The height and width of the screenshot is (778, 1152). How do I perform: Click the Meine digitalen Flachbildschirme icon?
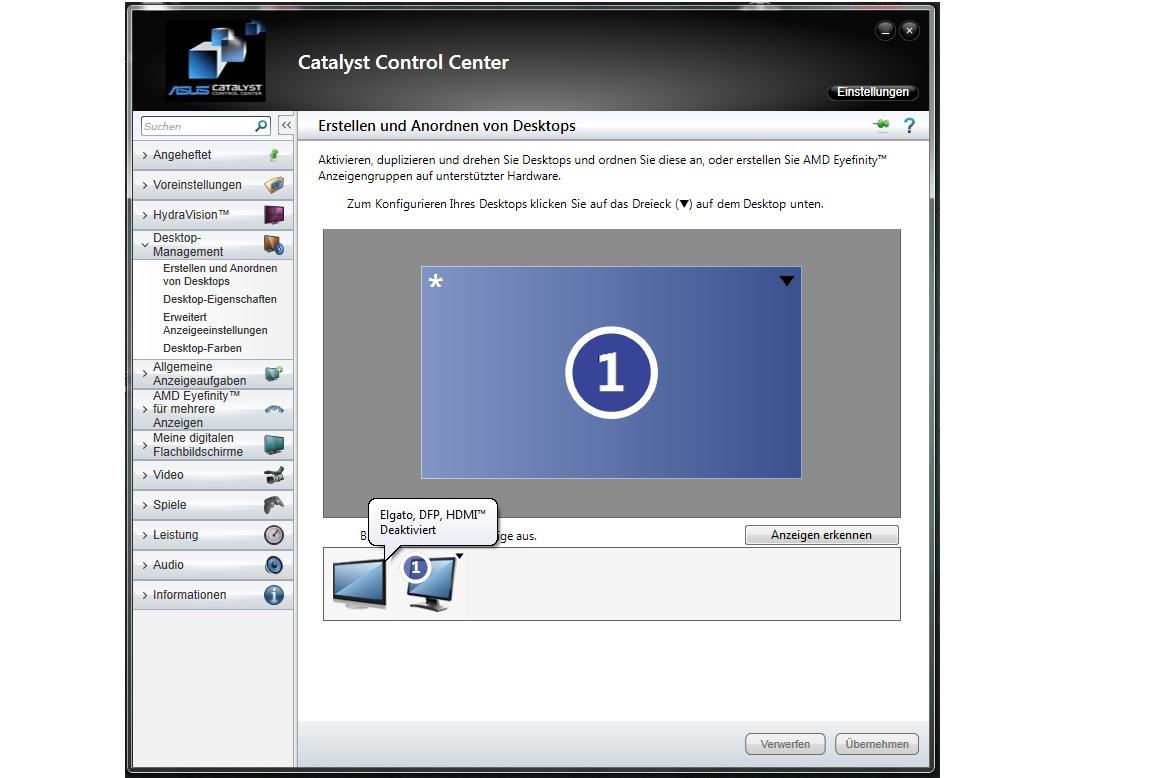[274, 444]
